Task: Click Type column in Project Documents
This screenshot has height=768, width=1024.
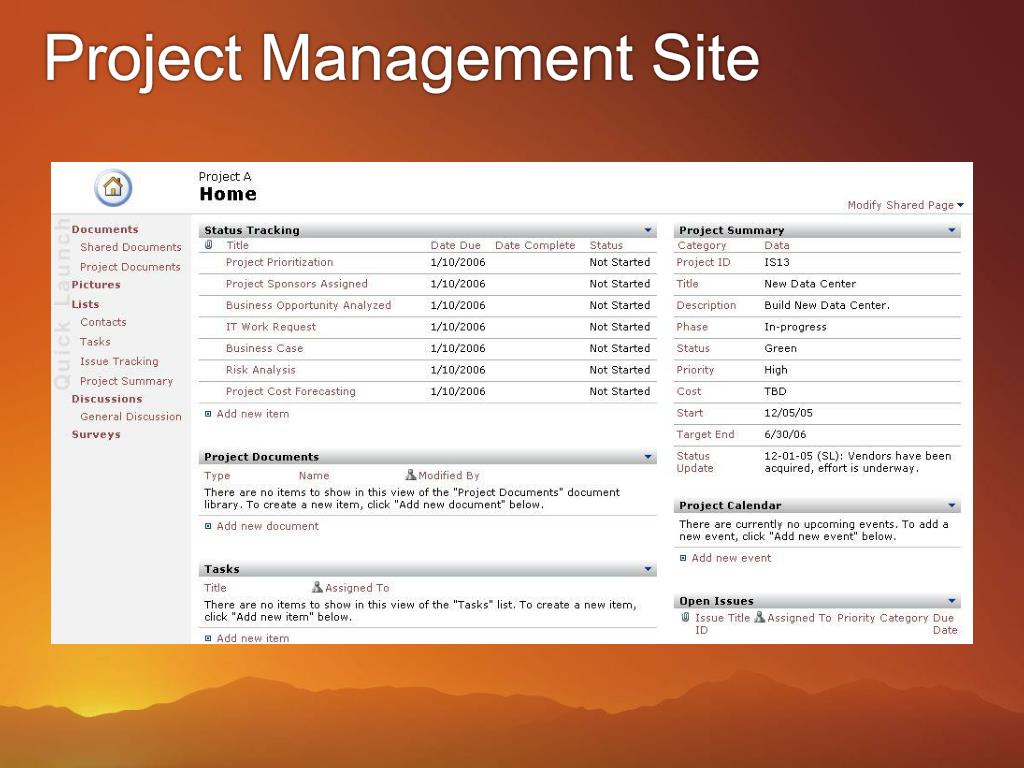Action: 217,475
